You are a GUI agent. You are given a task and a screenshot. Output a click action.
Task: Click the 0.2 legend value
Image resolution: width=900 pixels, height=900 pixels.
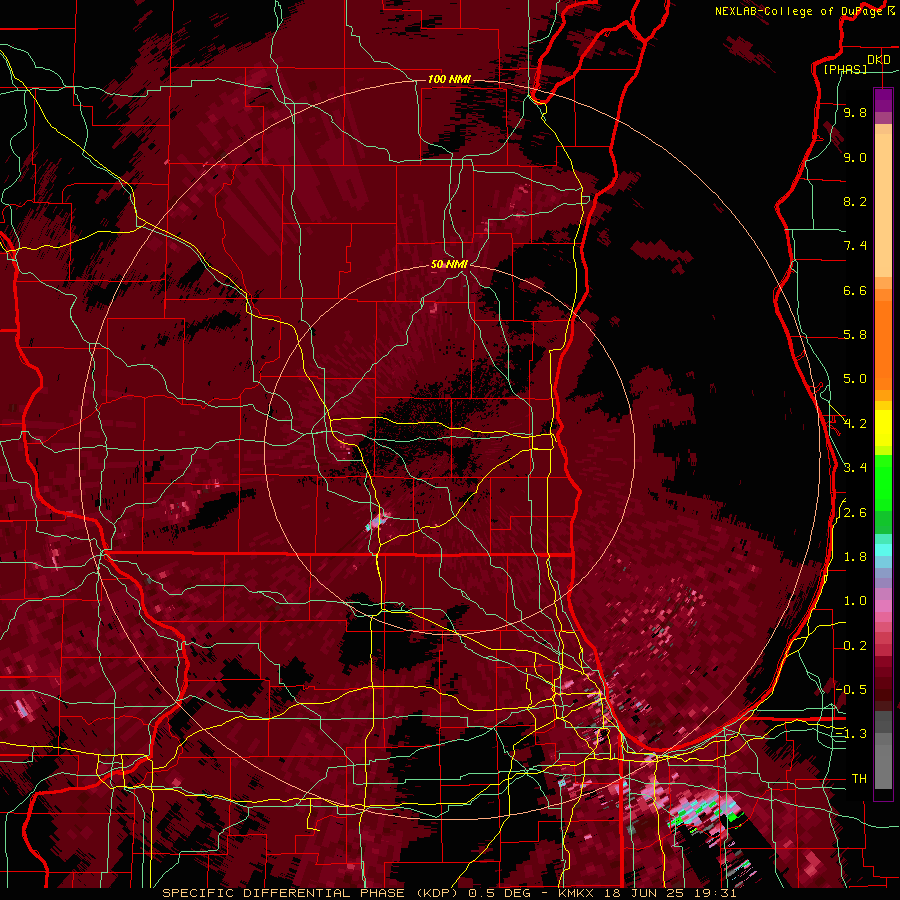855,646
